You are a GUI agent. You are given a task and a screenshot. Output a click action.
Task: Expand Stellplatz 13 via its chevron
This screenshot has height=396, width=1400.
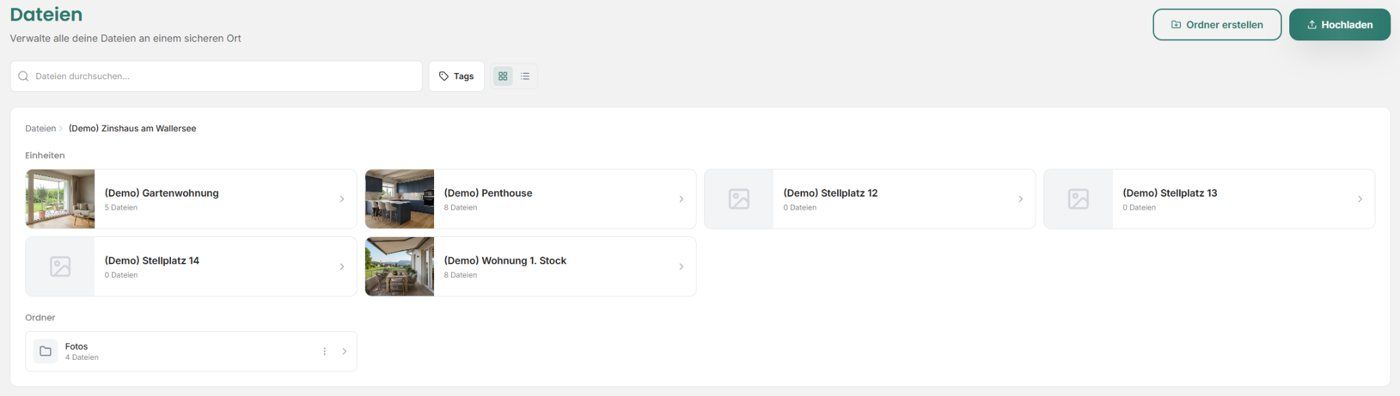click(1359, 199)
